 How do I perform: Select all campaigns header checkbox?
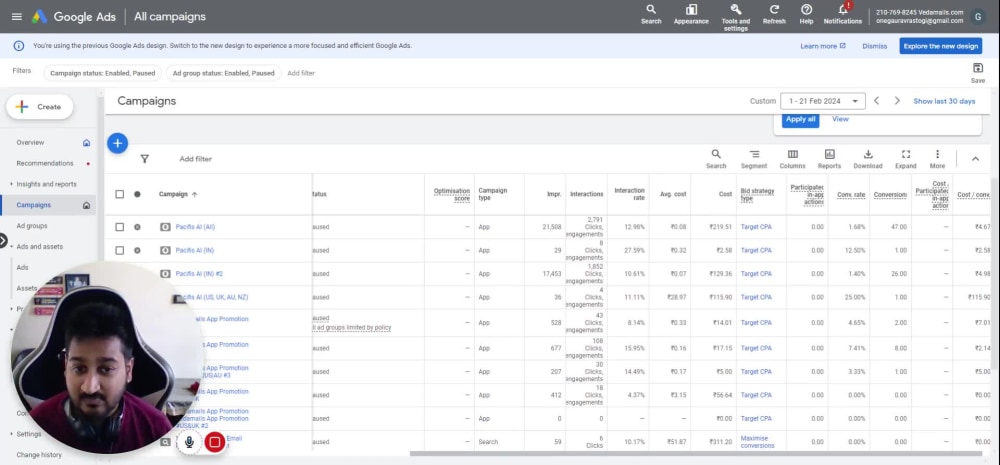[x=119, y=194]
